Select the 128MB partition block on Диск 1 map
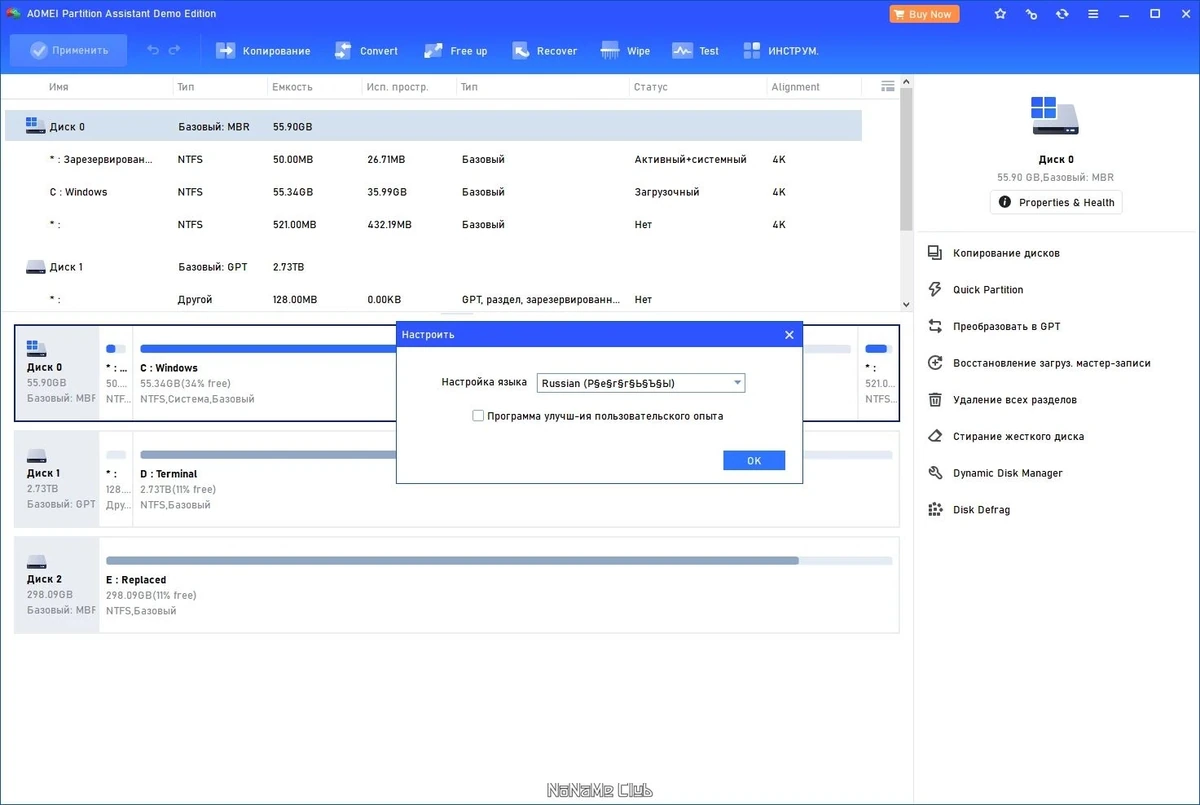 [x=116, y=479]
